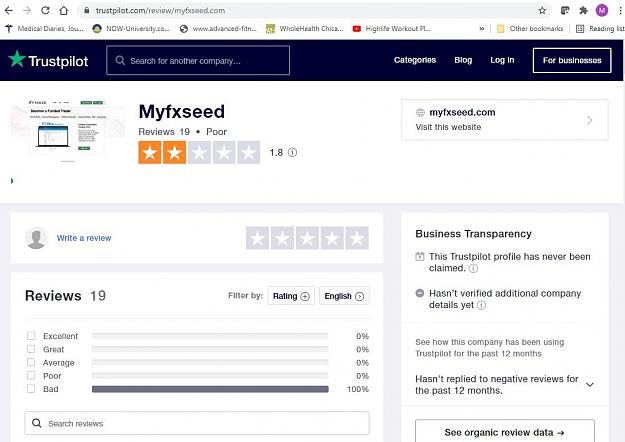The height and width of the screenshot is (442, 625).
Task: Click the Bad 100% rating bar
Action: pyautogui.click(x=210, y=389)
